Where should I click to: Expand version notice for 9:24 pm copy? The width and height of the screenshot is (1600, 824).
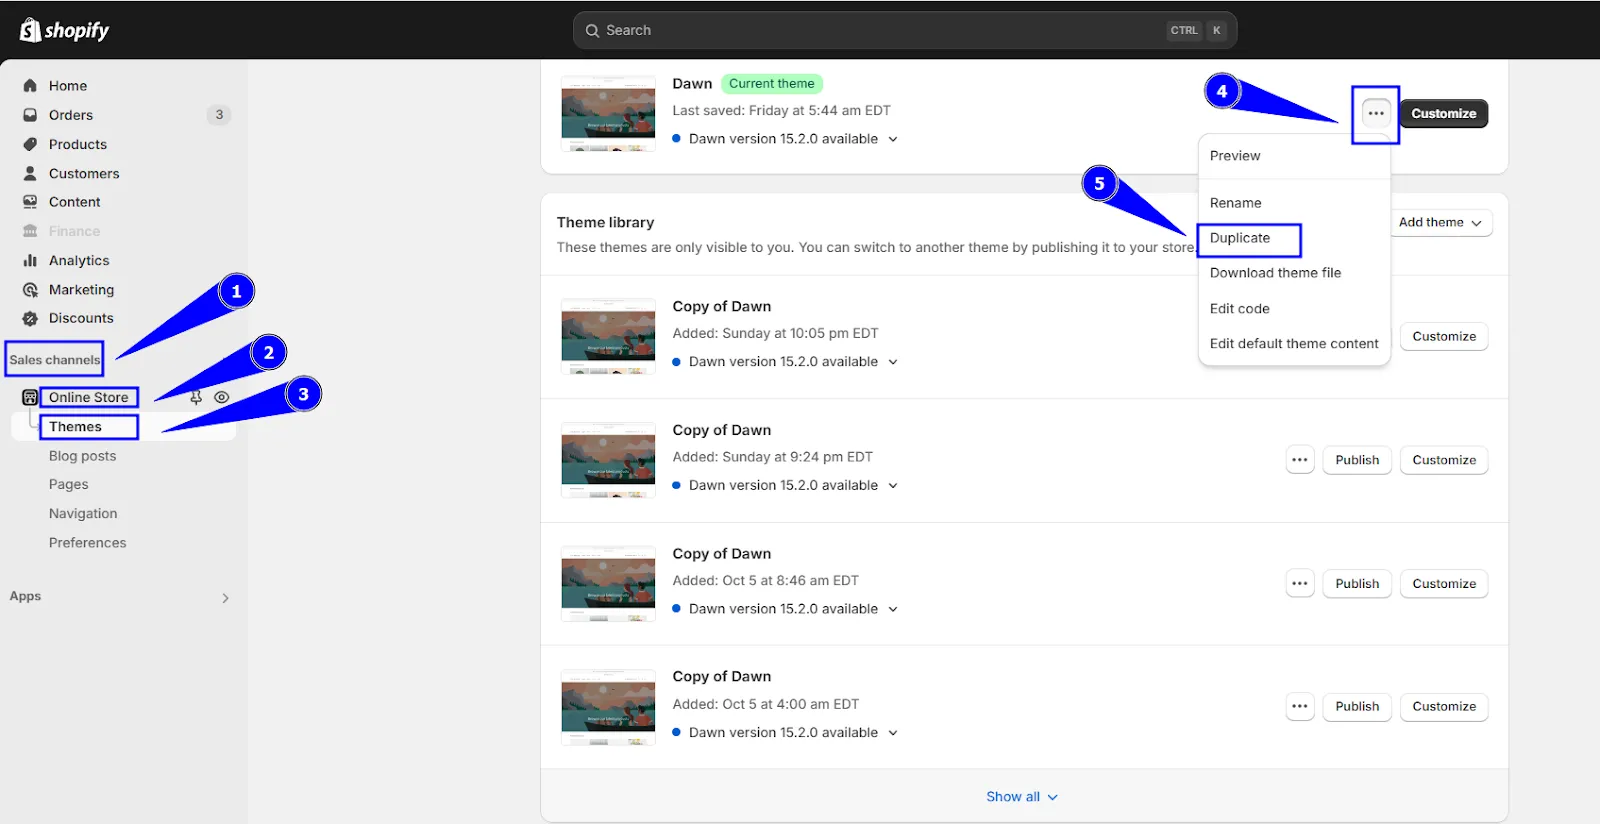pyautogui.click(x=893, y=485)
